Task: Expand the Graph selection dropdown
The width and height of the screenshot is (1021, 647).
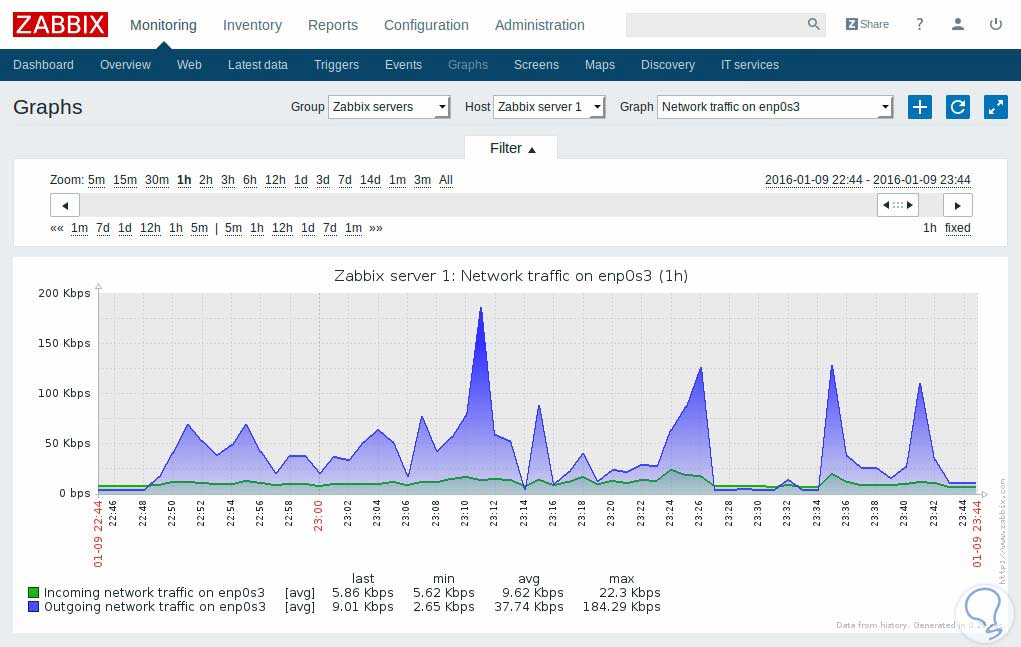Action: pos(774,107)
